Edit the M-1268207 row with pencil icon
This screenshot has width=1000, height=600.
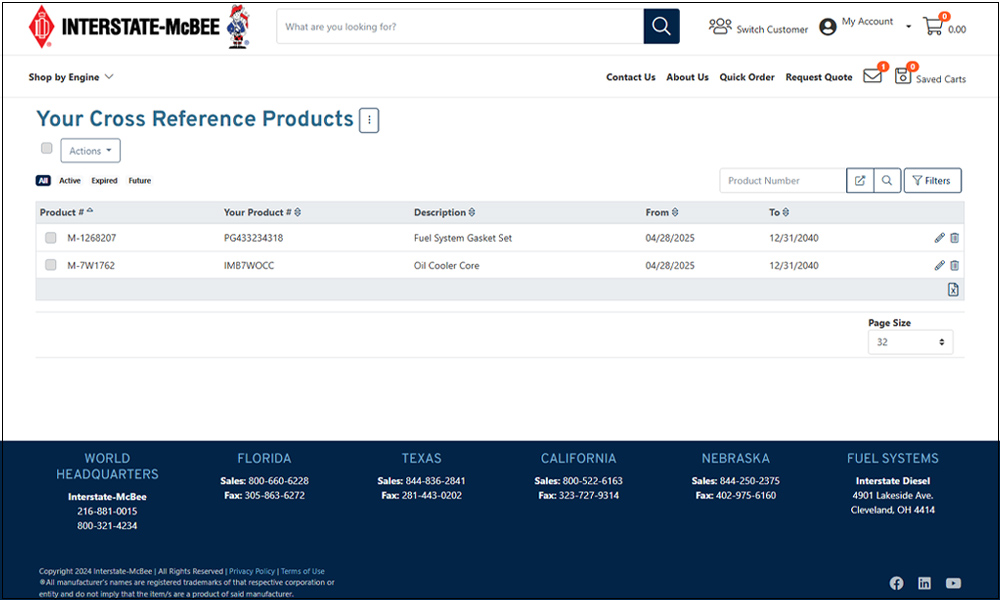click(939, 238)
